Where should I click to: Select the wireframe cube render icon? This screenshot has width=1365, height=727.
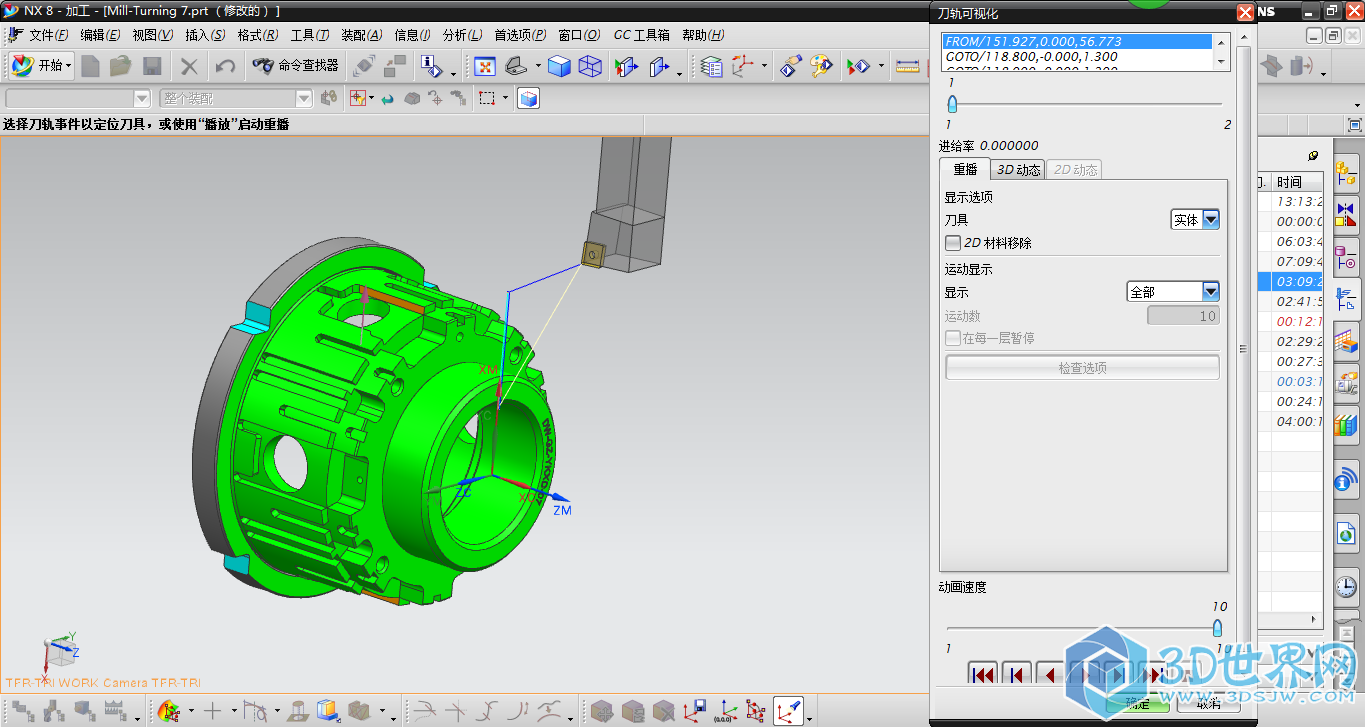point(590,67)
